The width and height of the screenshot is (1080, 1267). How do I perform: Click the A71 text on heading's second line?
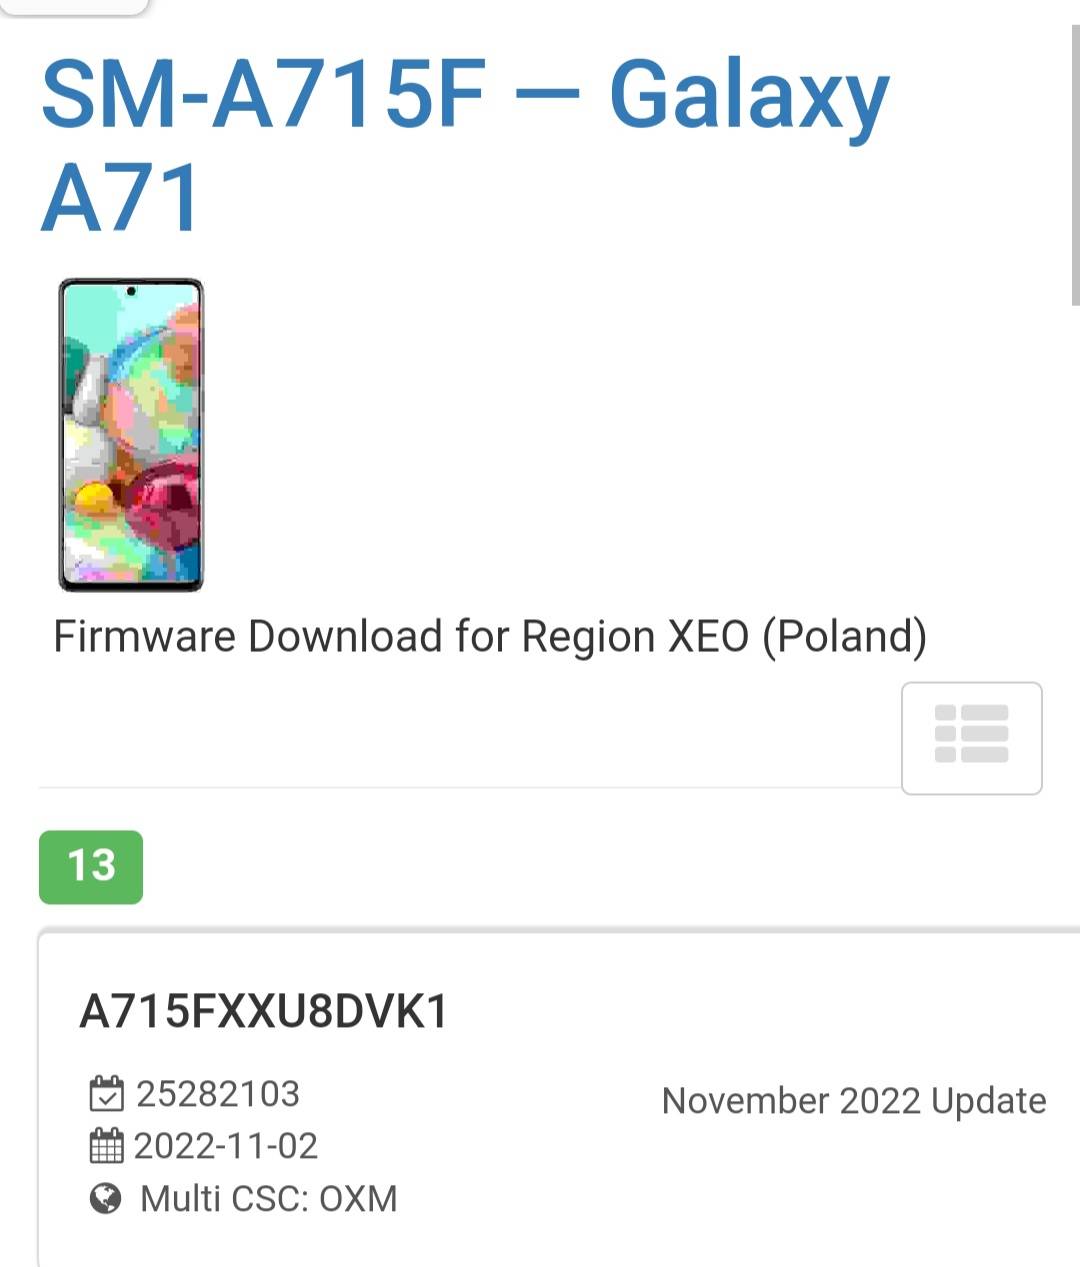[122, 198]
